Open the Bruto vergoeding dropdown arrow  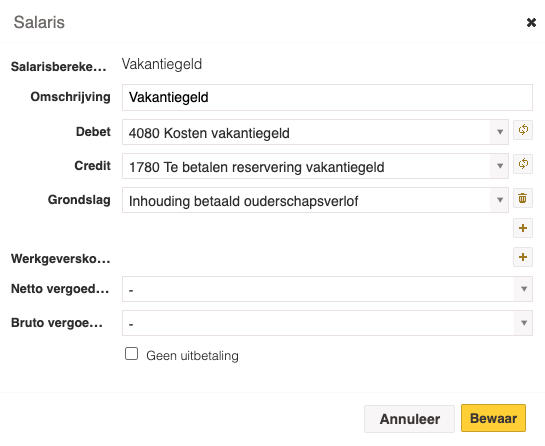(524, 323)
